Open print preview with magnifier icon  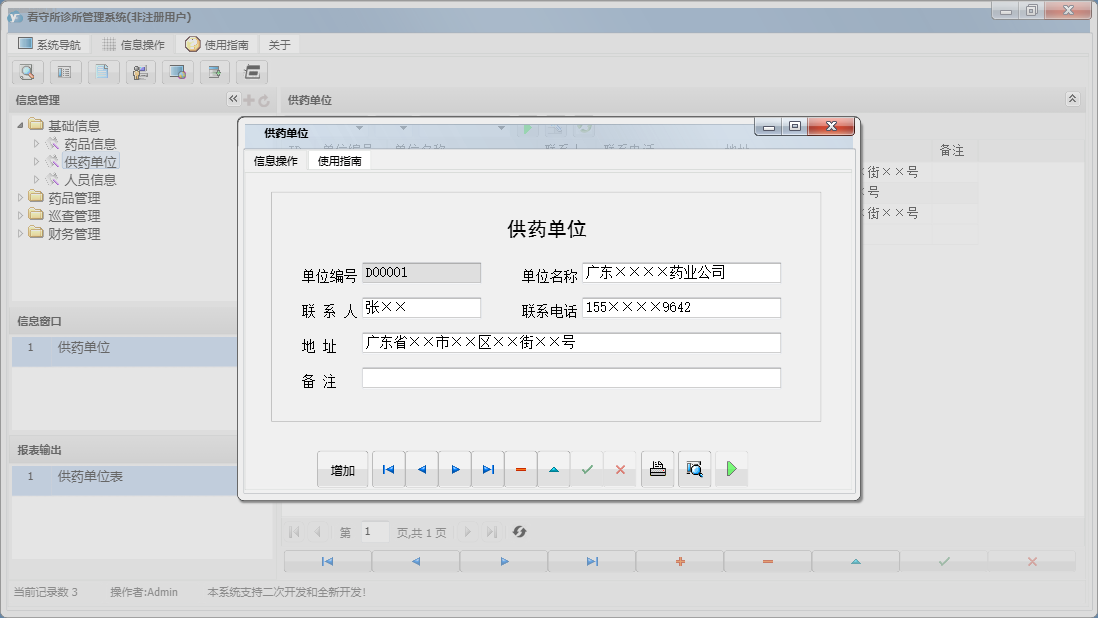coord(694,469)
